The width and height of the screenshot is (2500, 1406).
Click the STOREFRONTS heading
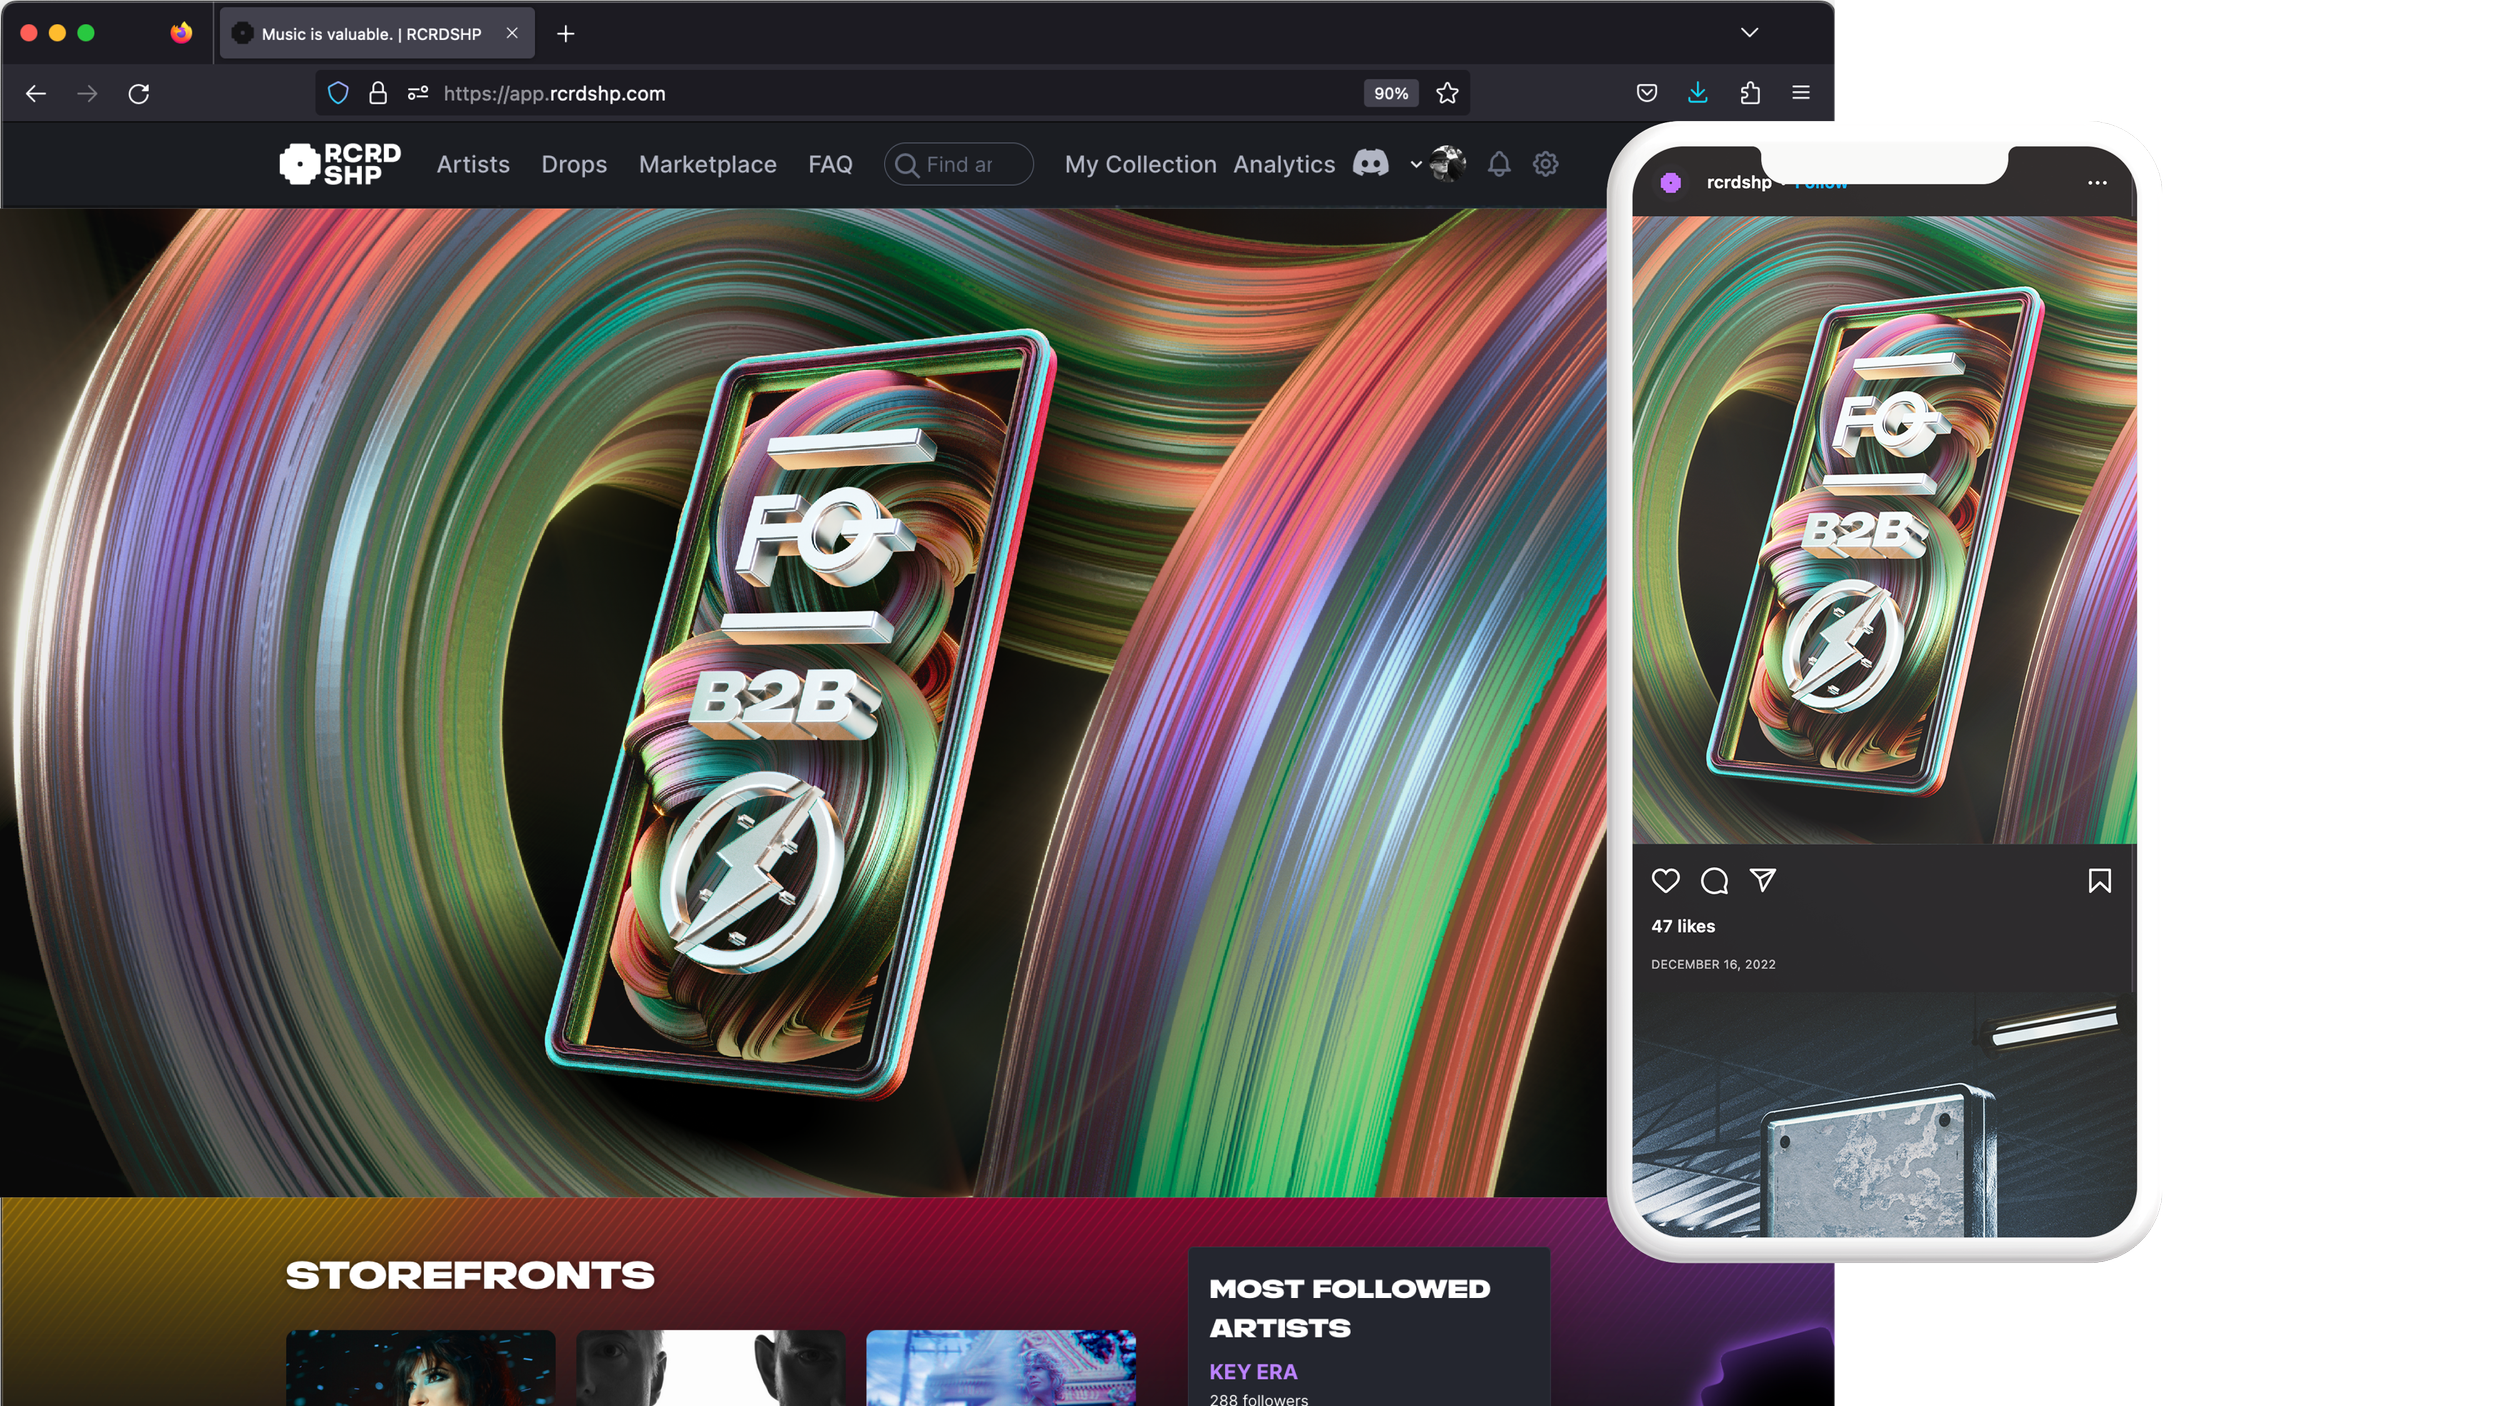(x=470, y=1275)
